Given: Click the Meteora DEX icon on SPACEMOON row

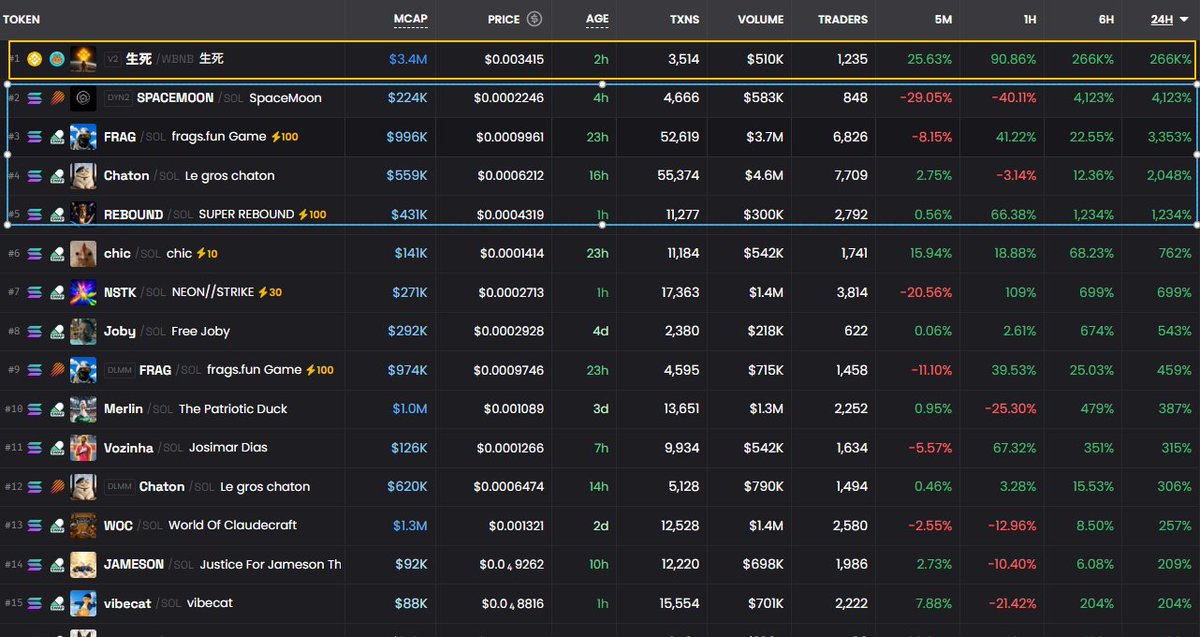Looking at the screenshot, I should [57, 98].
